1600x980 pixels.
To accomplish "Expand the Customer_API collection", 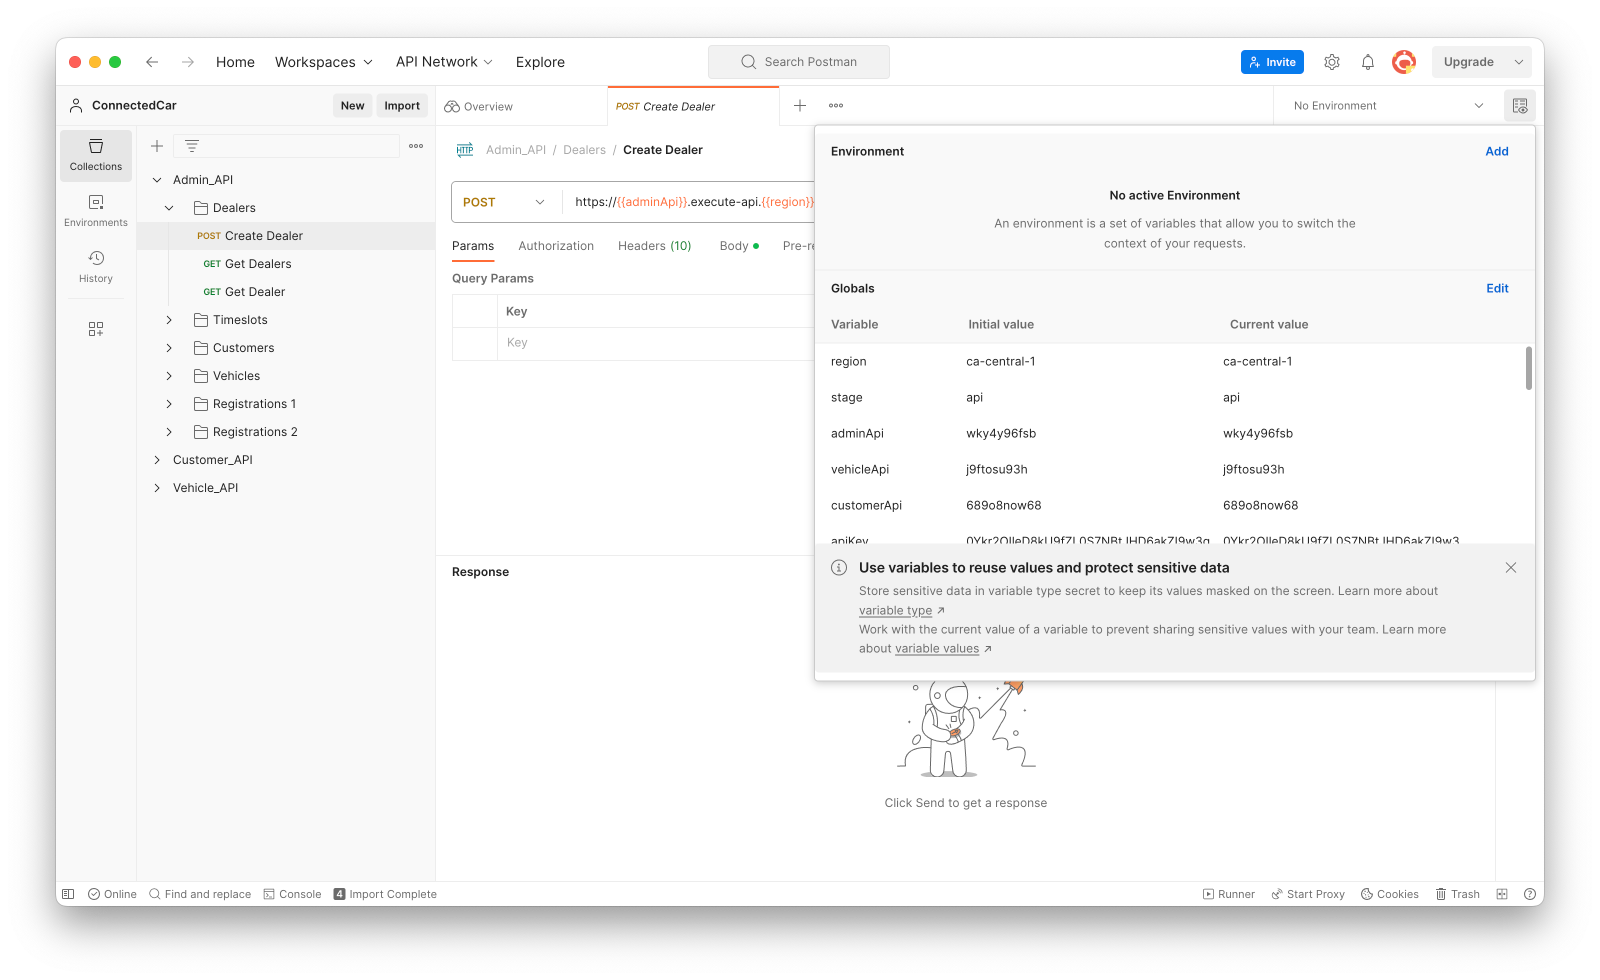I will [x=157, y=460].
